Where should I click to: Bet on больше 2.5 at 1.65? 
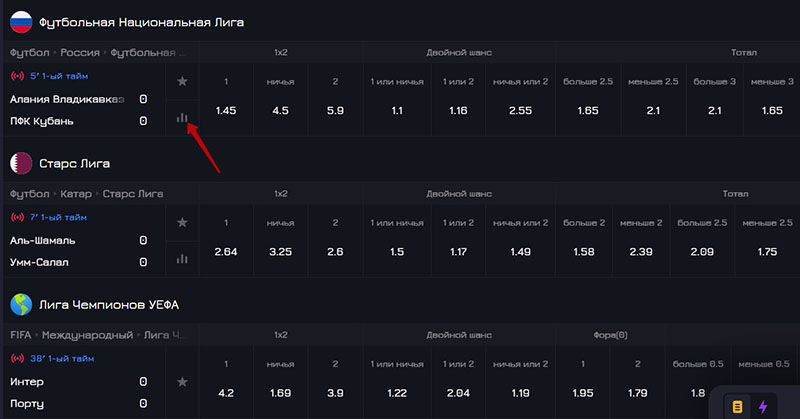pyautogui.click(x=587, y=111)
